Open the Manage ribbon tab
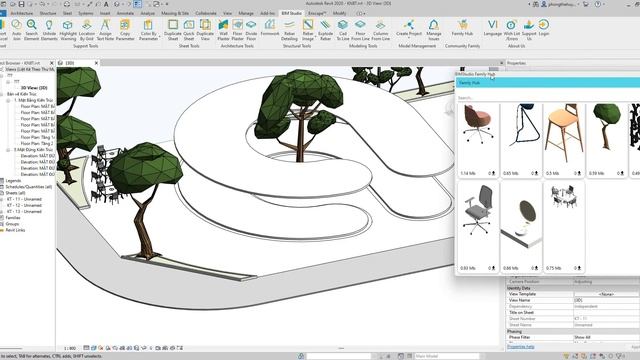 click(246, 13)
